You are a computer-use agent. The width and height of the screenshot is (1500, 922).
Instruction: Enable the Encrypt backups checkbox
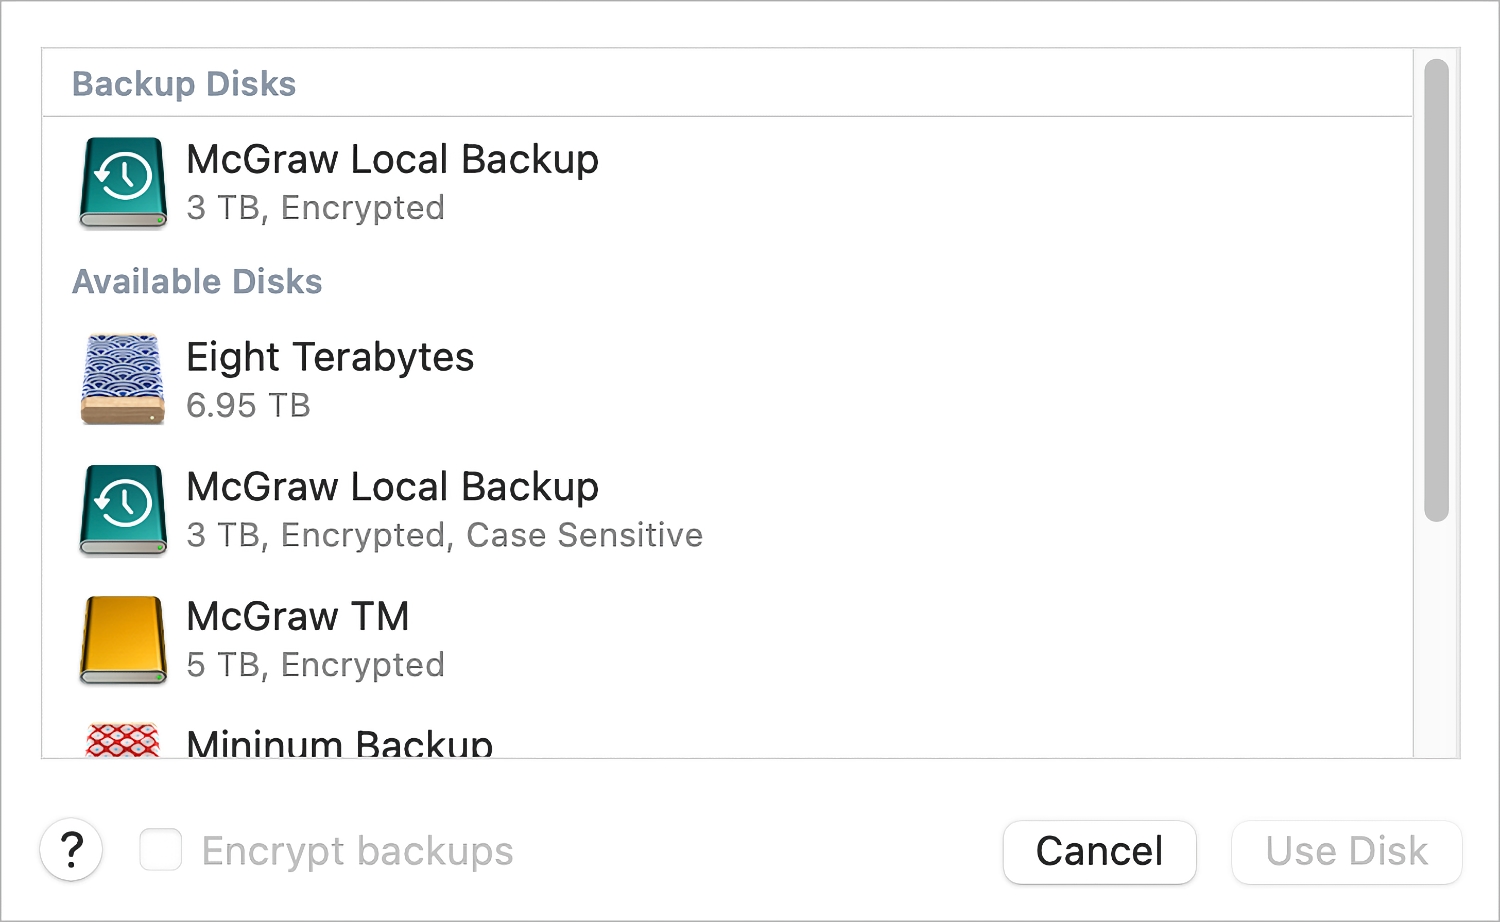(x=161, y=850)
